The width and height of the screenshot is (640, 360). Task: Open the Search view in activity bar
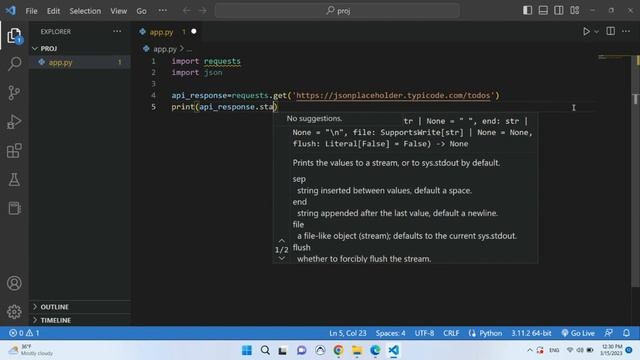point(14,64)
